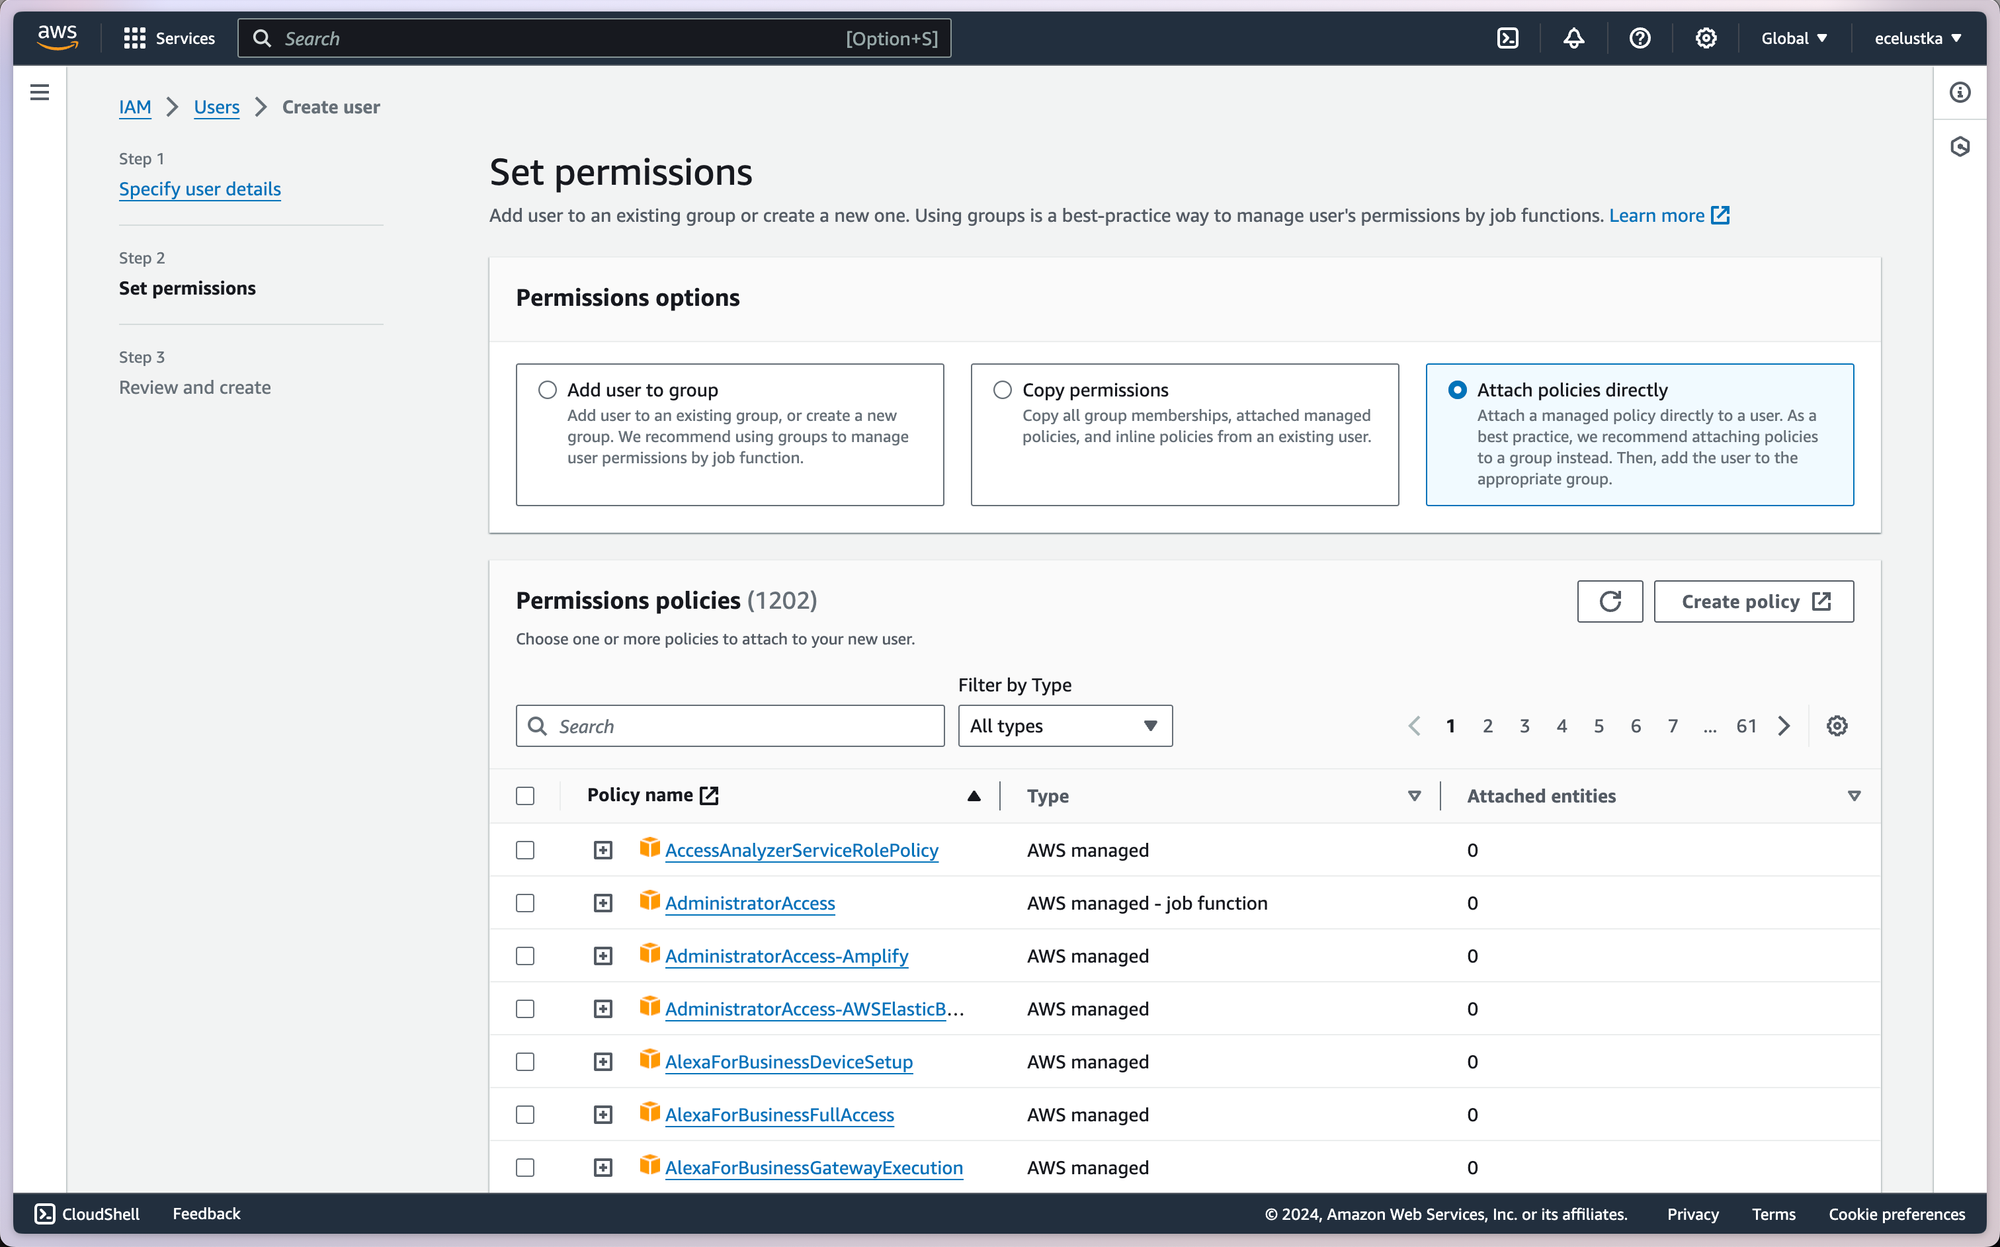Viewport: 2000px width, 1247px height.
Task: Open the hamburger side navigation menu
Action: coord(40,92)
